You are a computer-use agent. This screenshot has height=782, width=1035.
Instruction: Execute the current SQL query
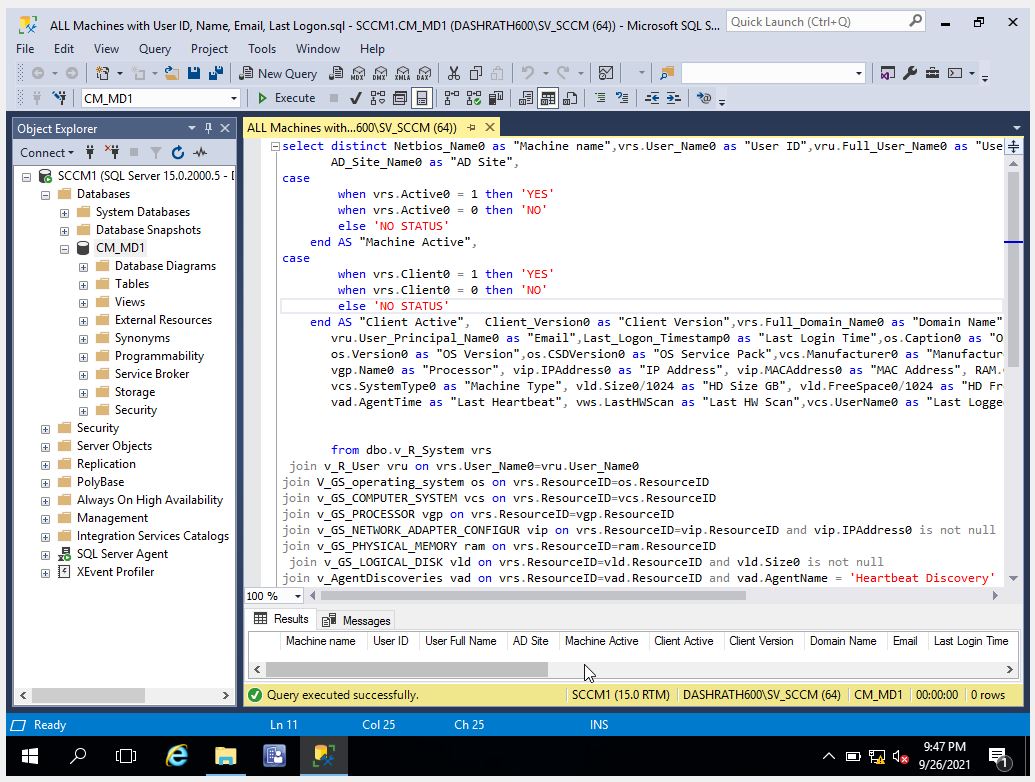click(x=288, y=98)
